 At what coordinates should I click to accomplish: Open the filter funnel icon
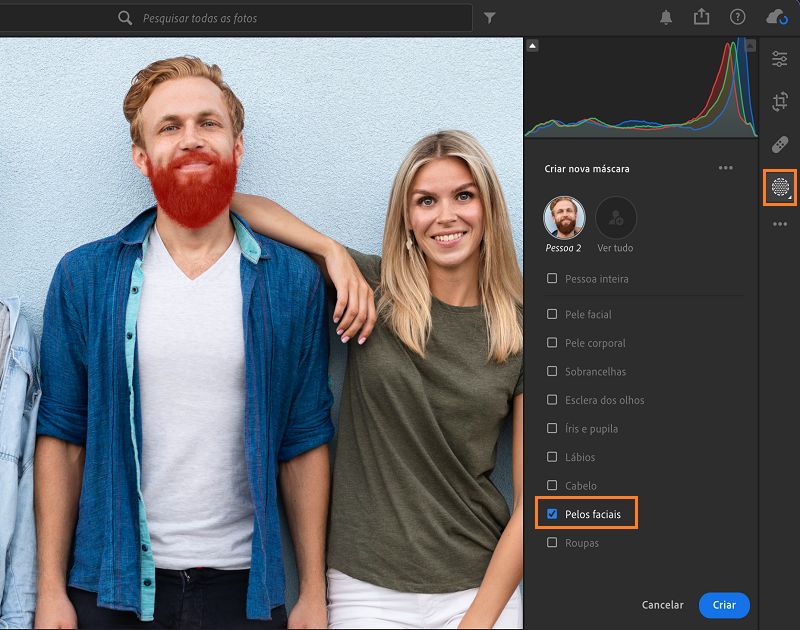(x=489, y=18)
